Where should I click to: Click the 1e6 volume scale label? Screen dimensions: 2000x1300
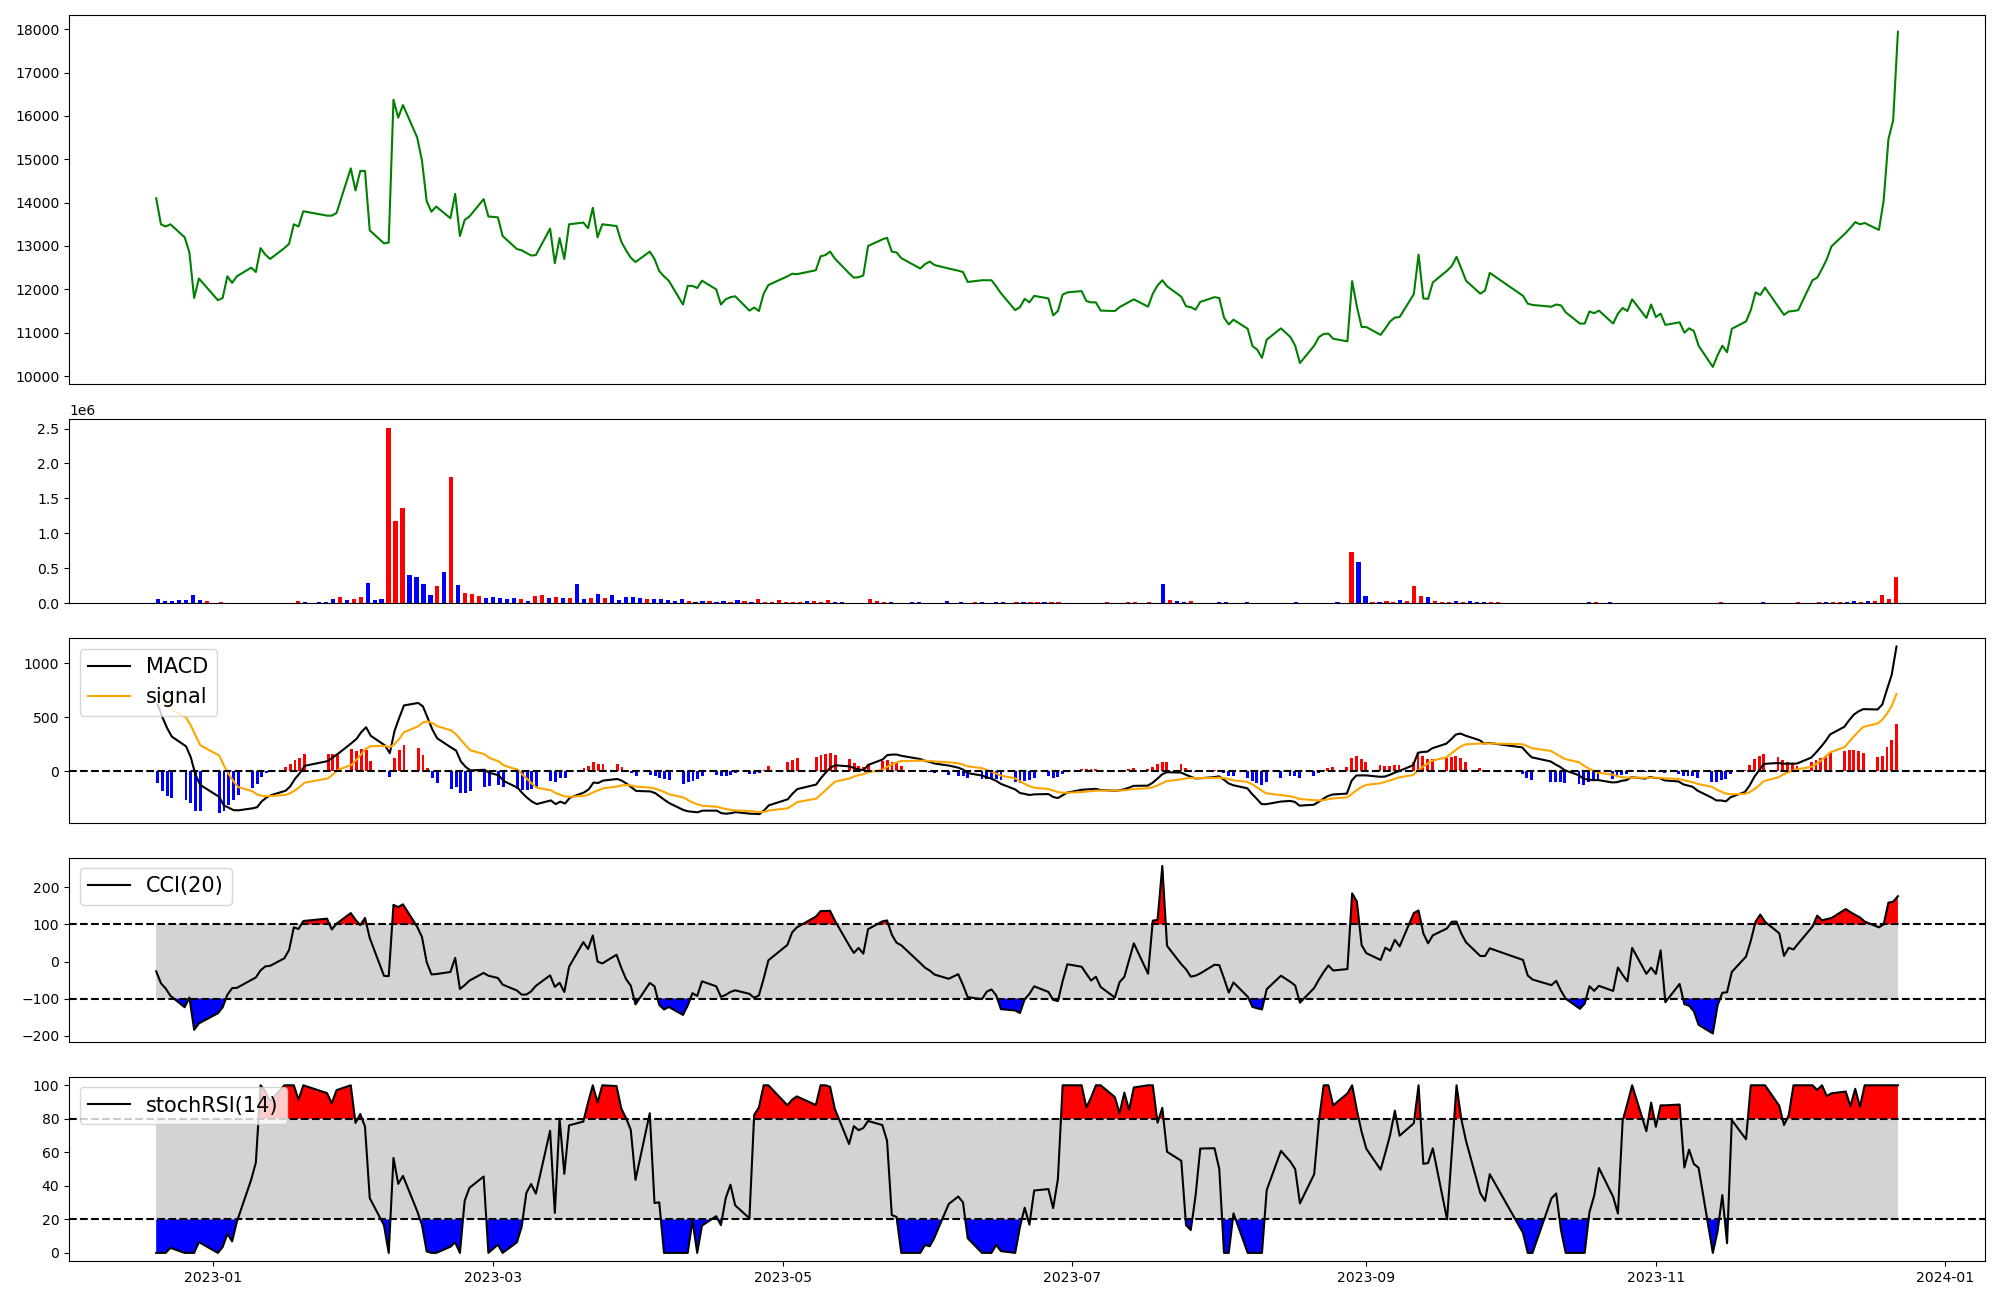coord(82,411)
